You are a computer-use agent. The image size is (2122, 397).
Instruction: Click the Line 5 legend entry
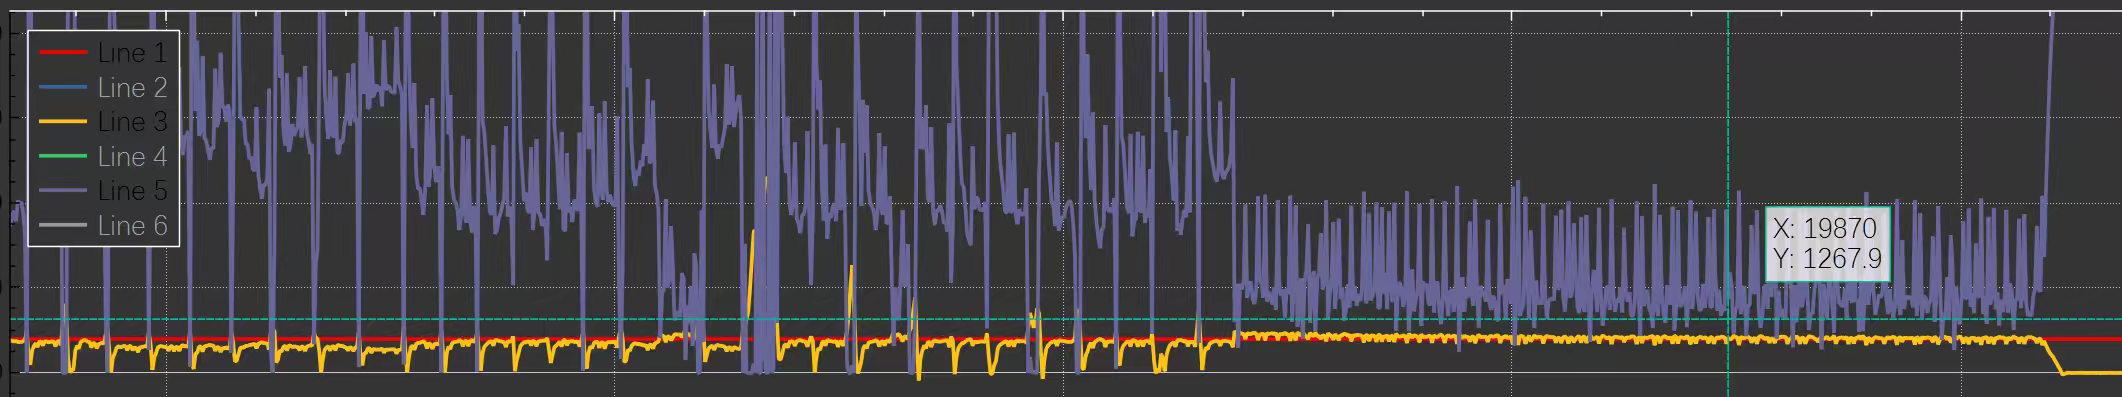(x=103, y=191)
